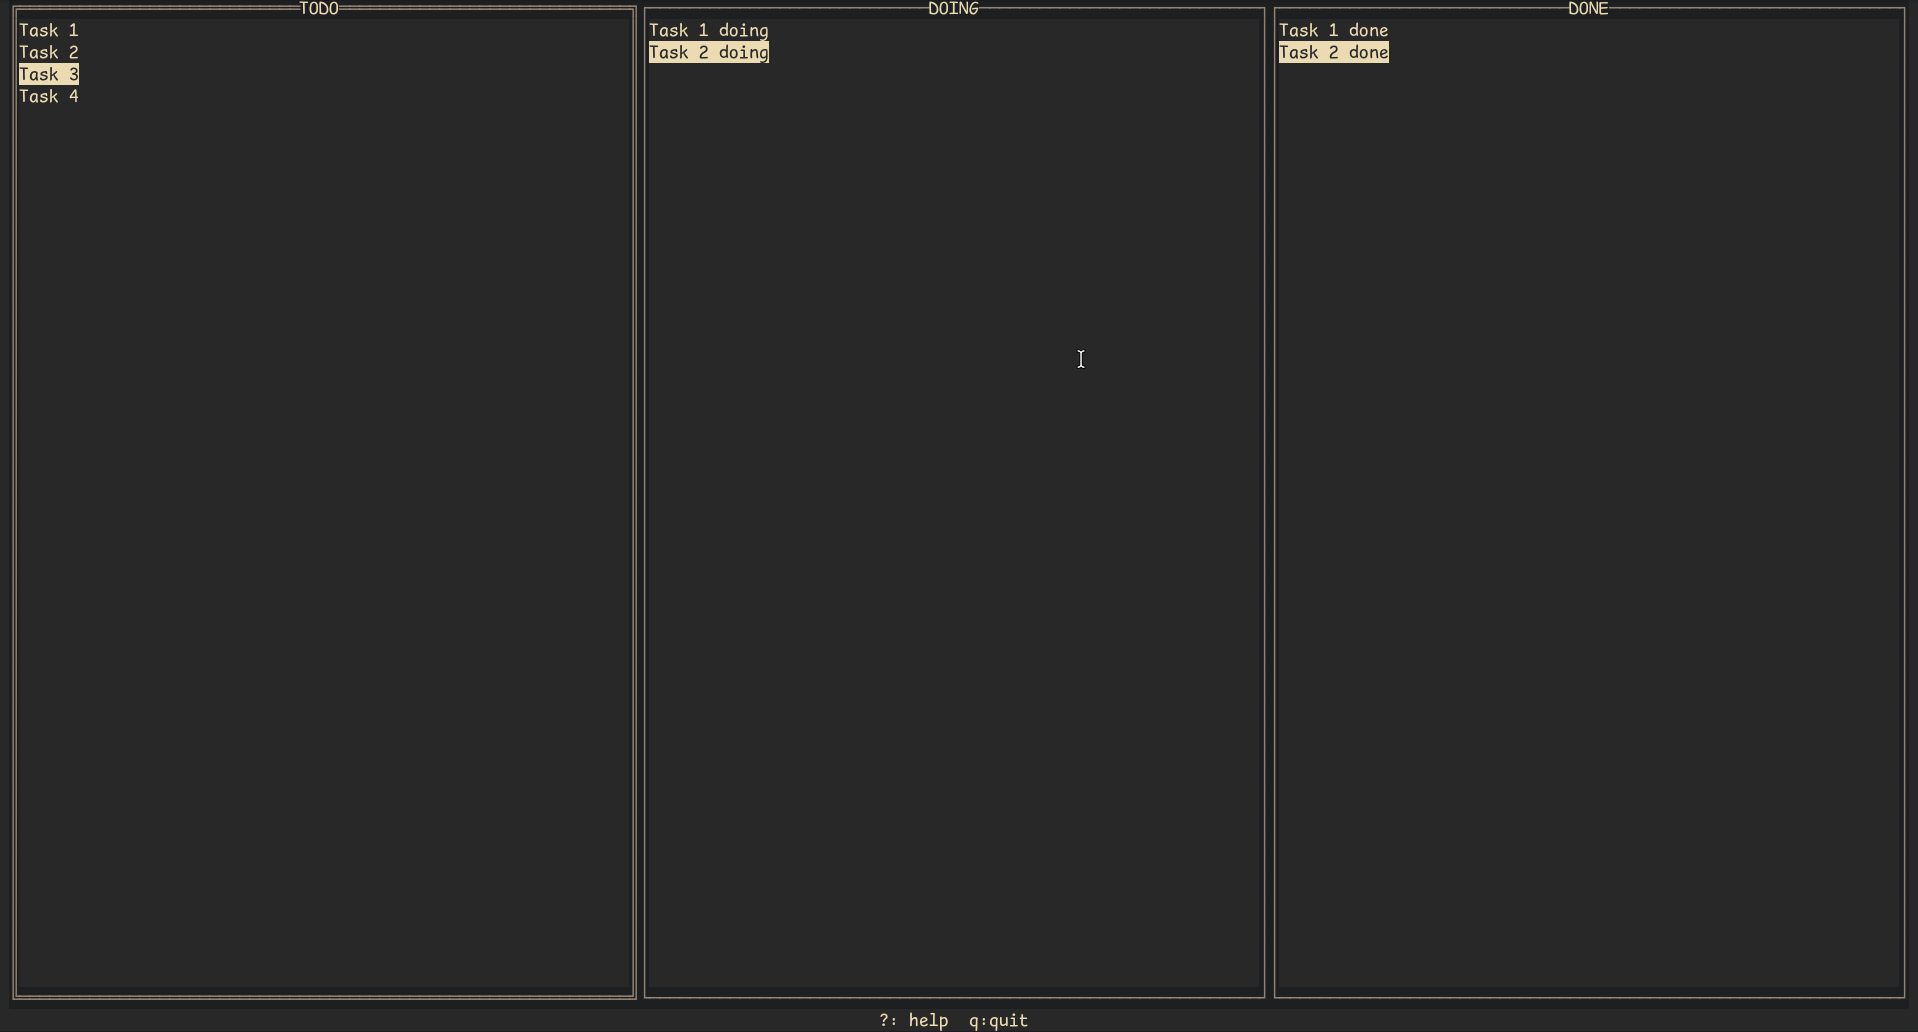
Task: Click the '?: help' hint in footer
Action: coord(914,1021)
